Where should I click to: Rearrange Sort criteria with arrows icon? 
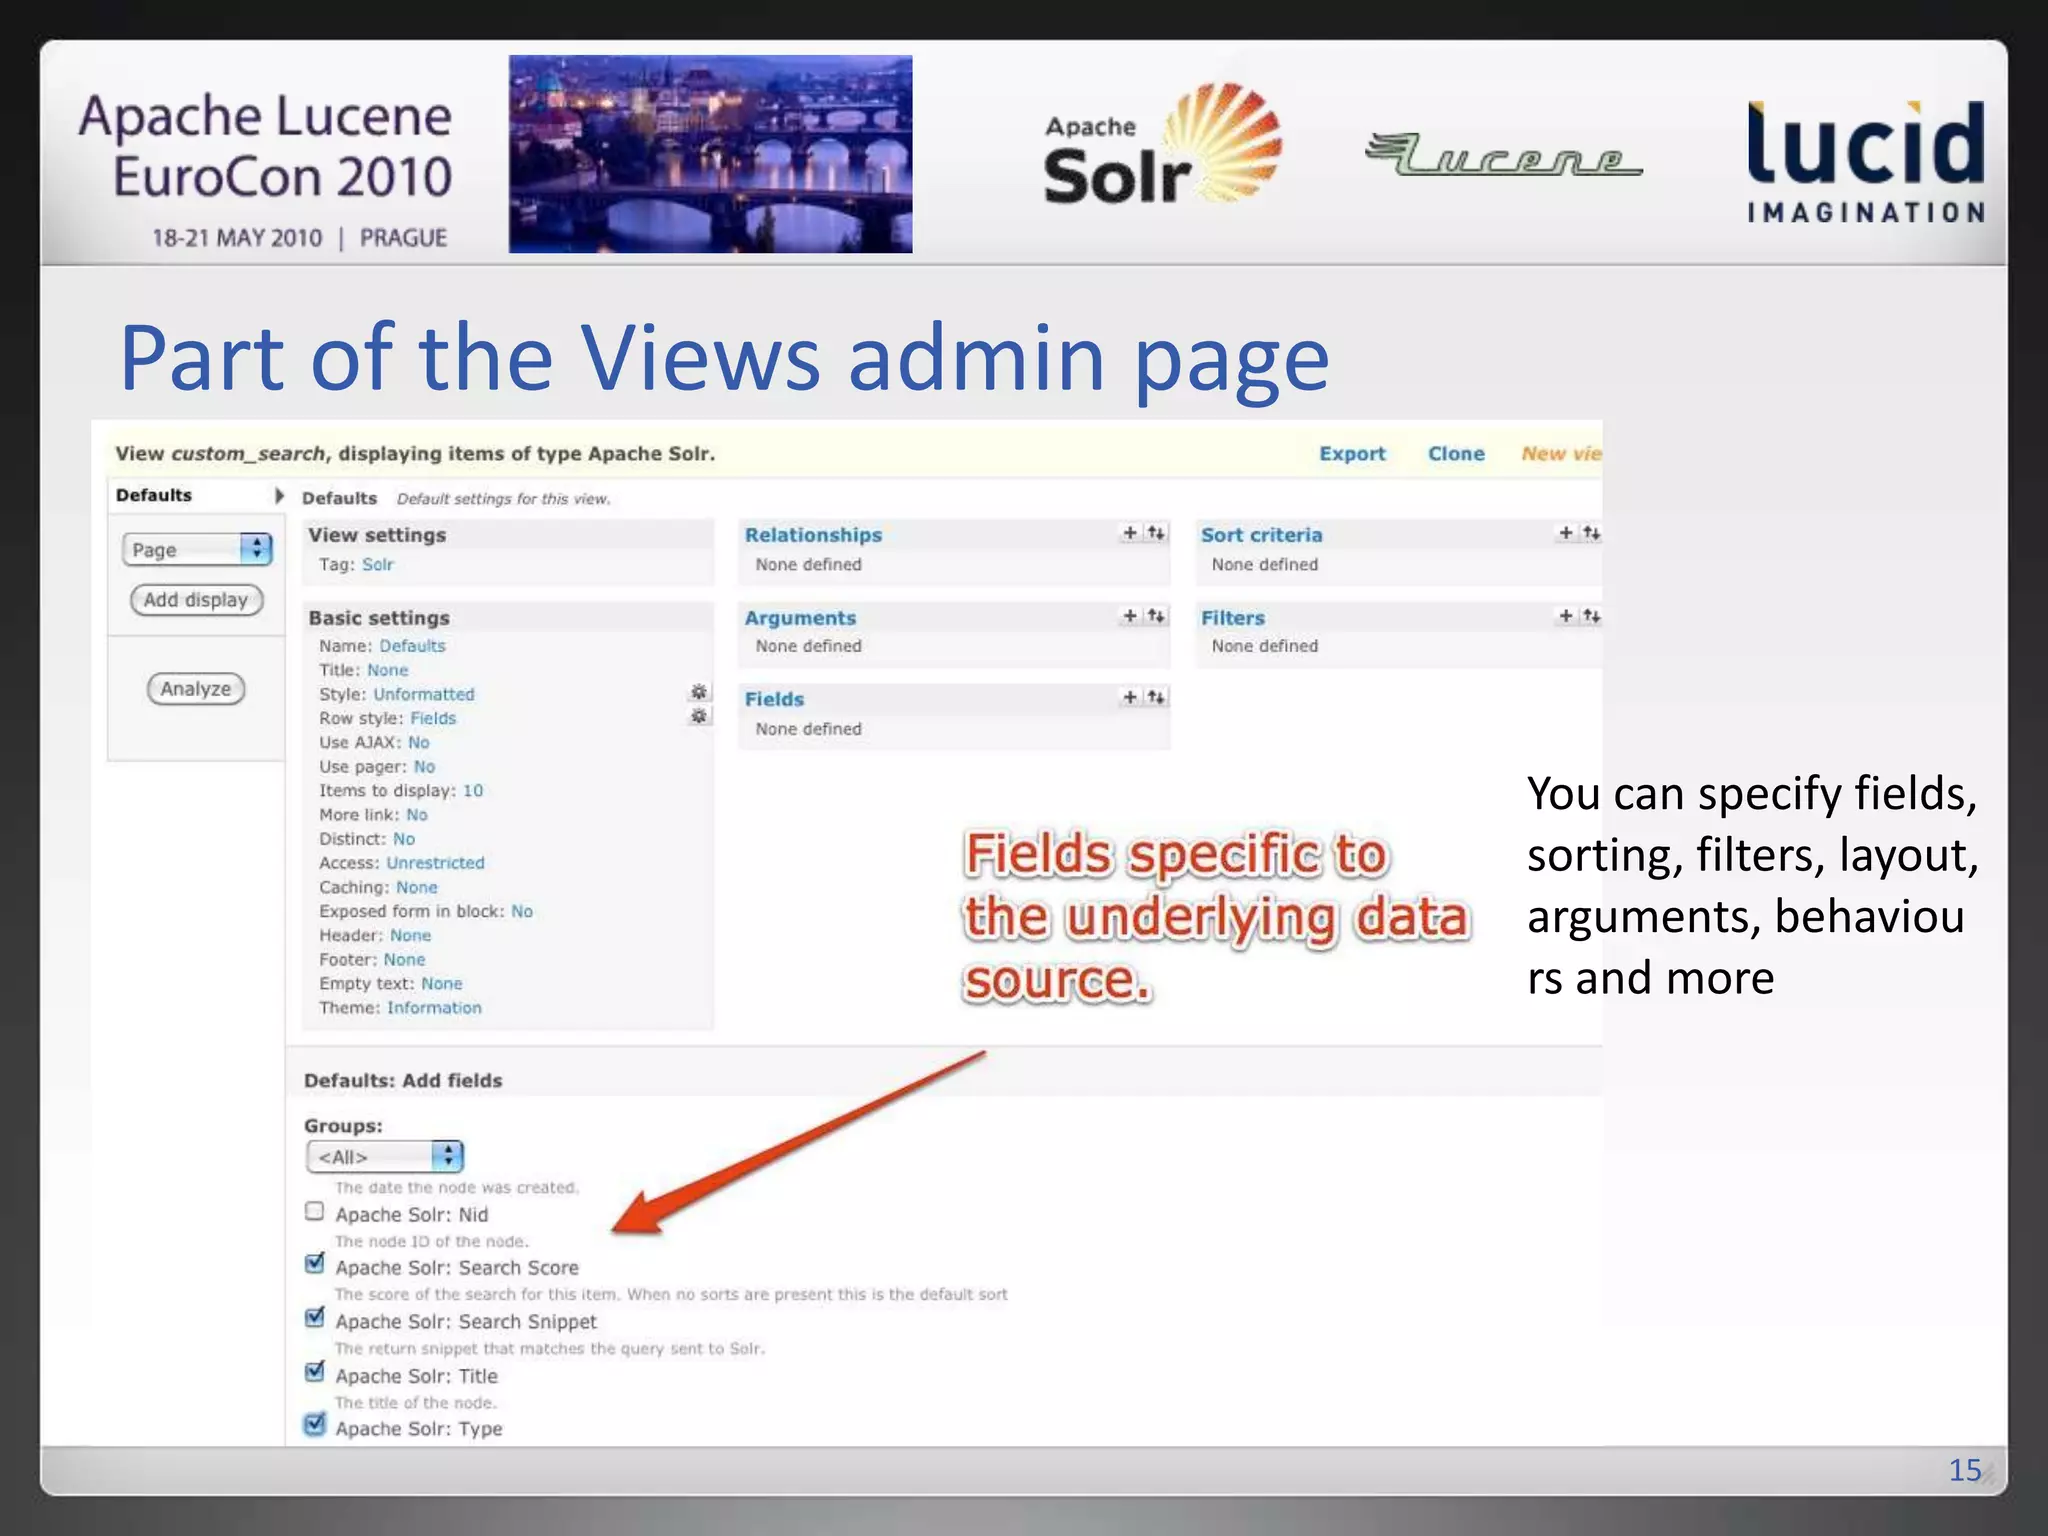[x=1592, y=533]
